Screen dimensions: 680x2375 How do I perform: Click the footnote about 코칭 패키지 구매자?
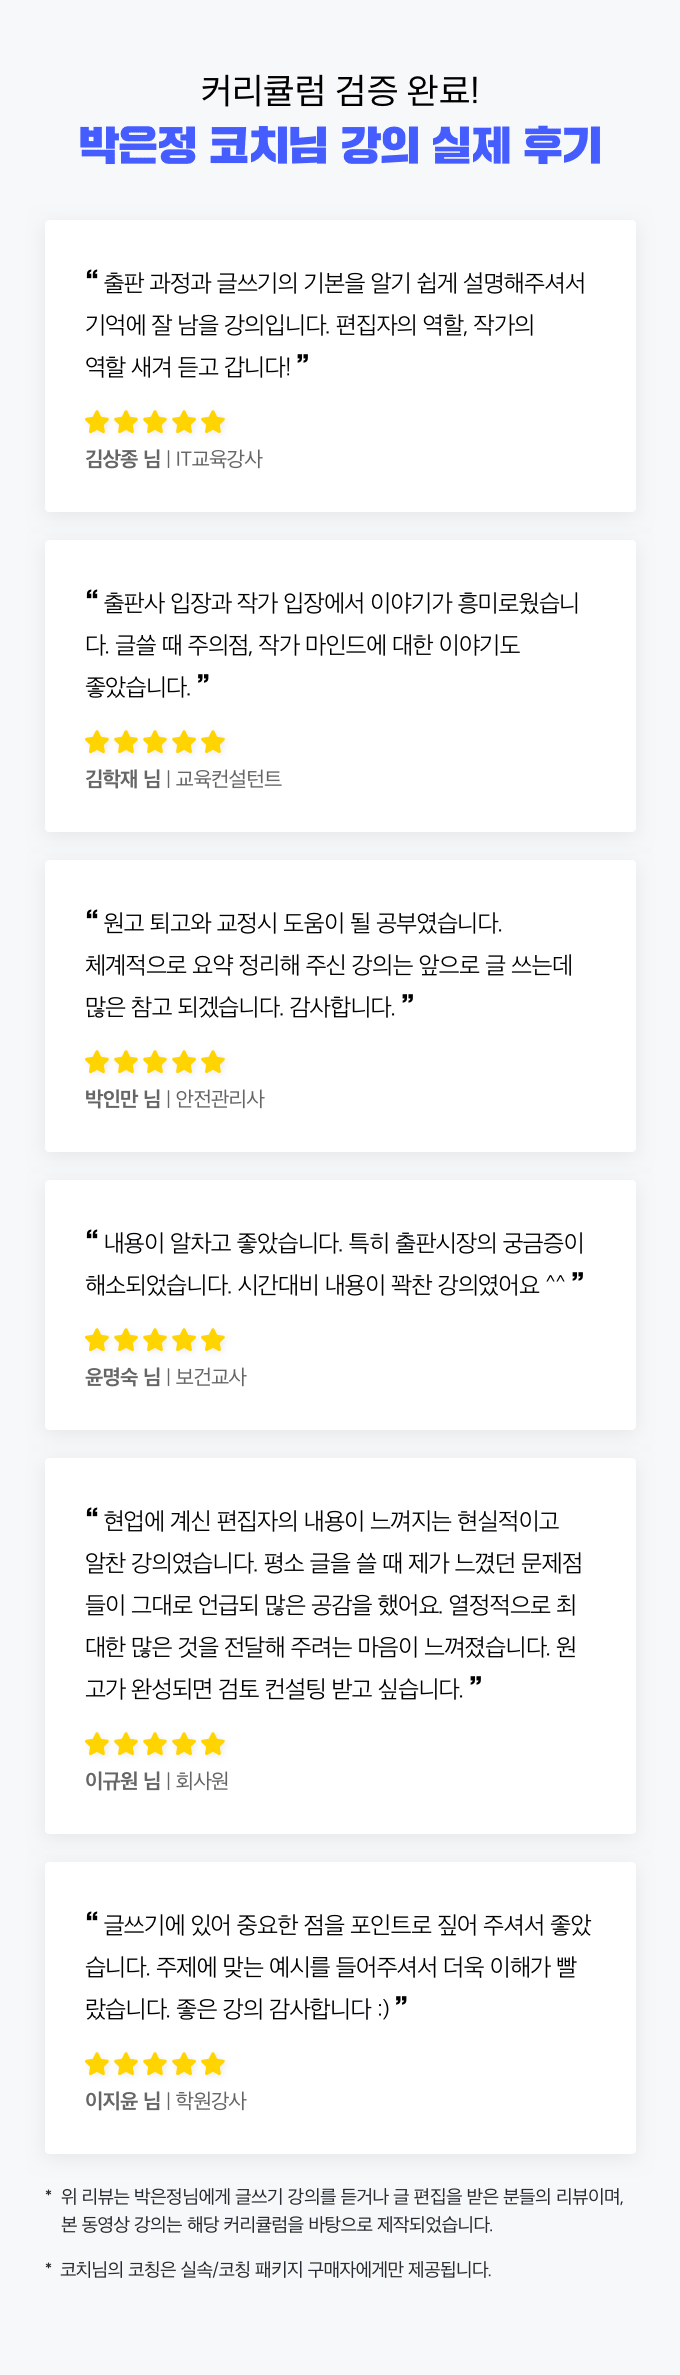[x=275, y=2269]
